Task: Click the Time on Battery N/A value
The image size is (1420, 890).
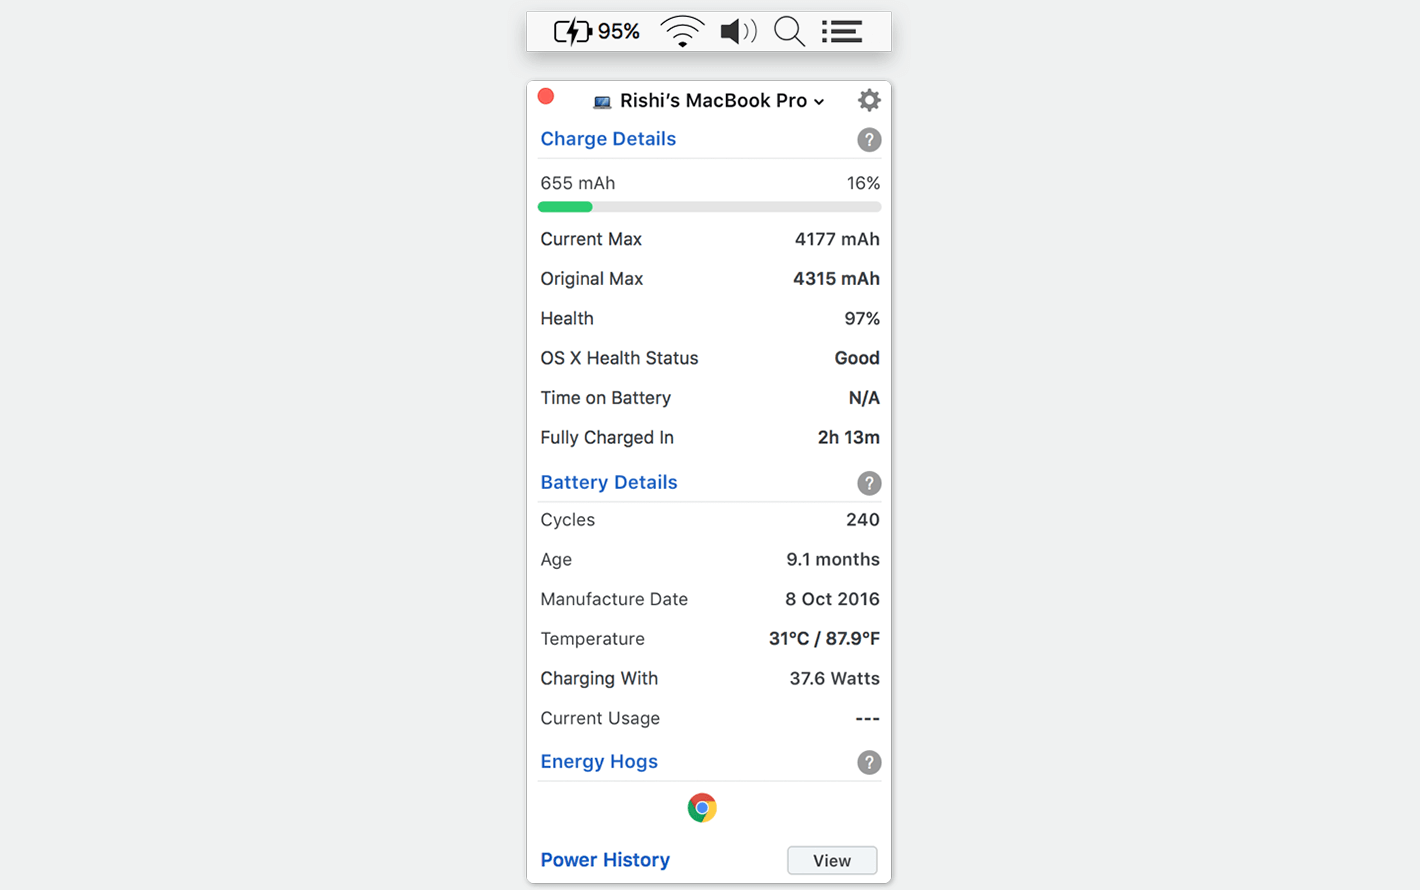Action: click(864, 398)
